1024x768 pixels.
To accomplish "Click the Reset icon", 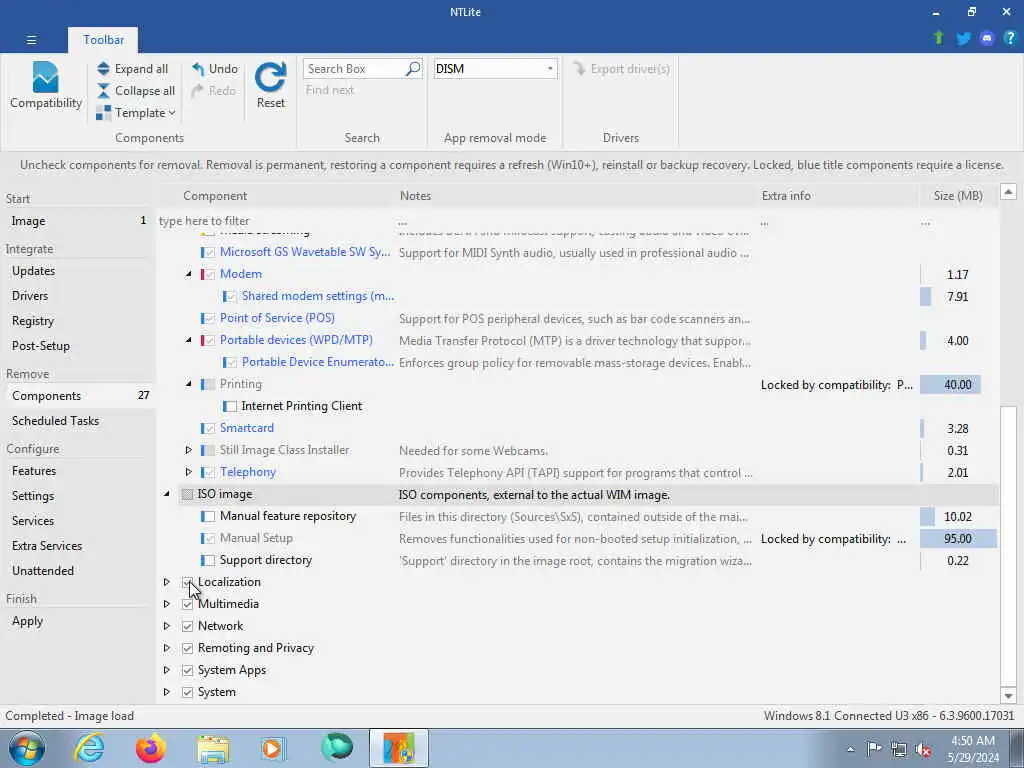I will pos(270,78).
